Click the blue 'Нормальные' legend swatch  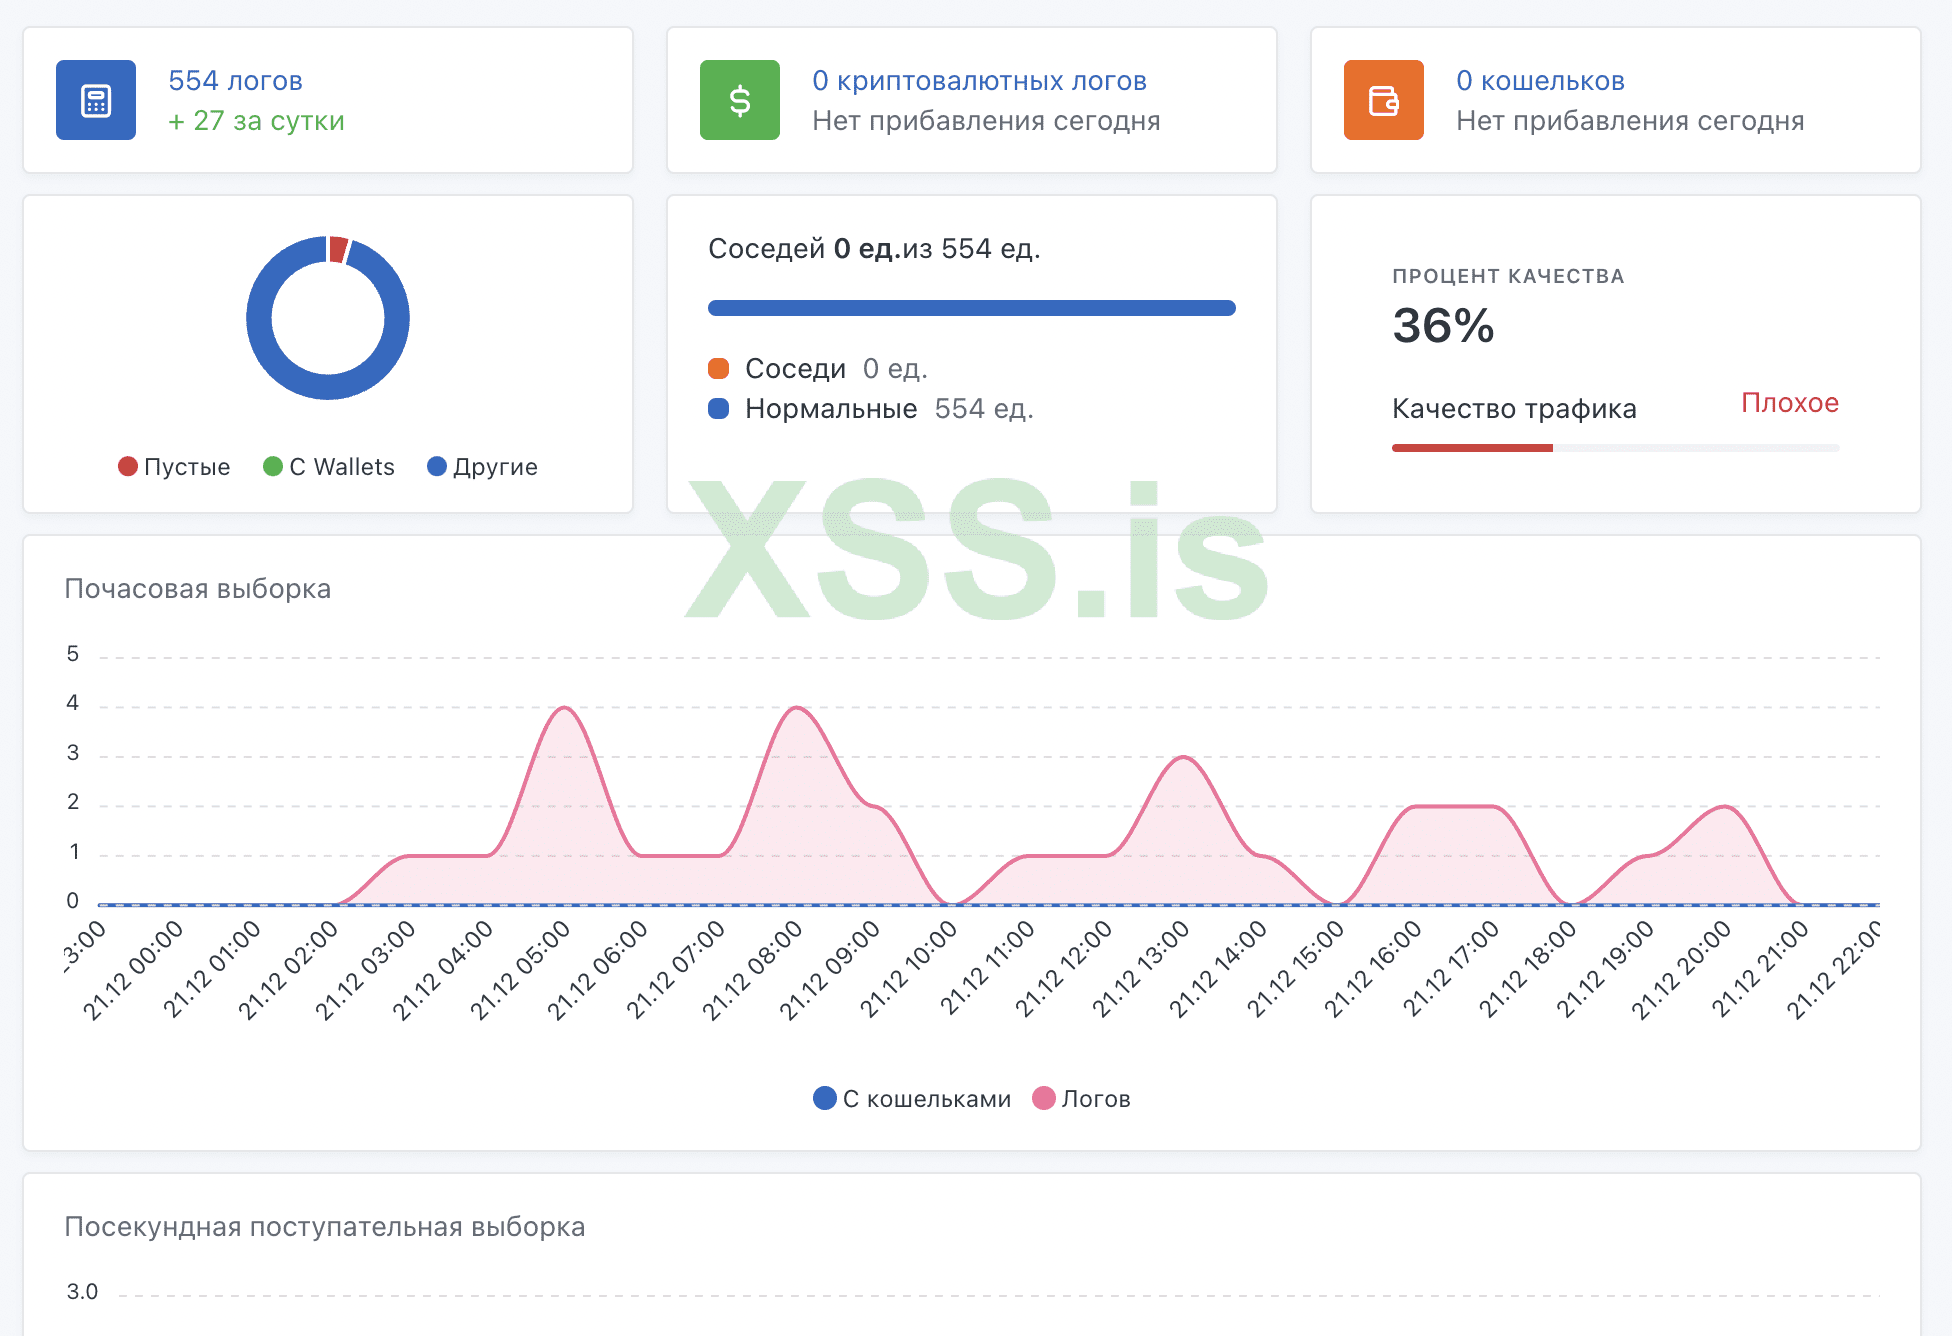coord(718,409)
